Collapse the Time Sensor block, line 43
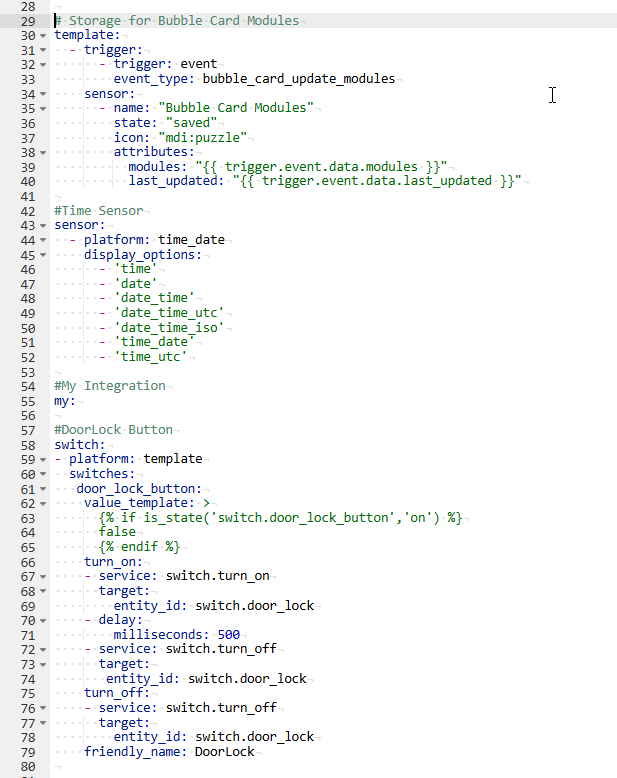This screenshot has width=617, height=778. coord(43,226)
